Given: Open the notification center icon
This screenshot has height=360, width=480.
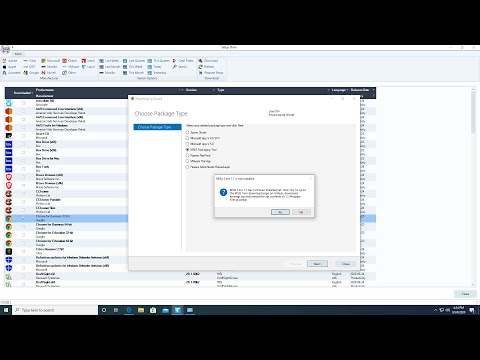Looking at the screenshot, I should click(472, 310).
